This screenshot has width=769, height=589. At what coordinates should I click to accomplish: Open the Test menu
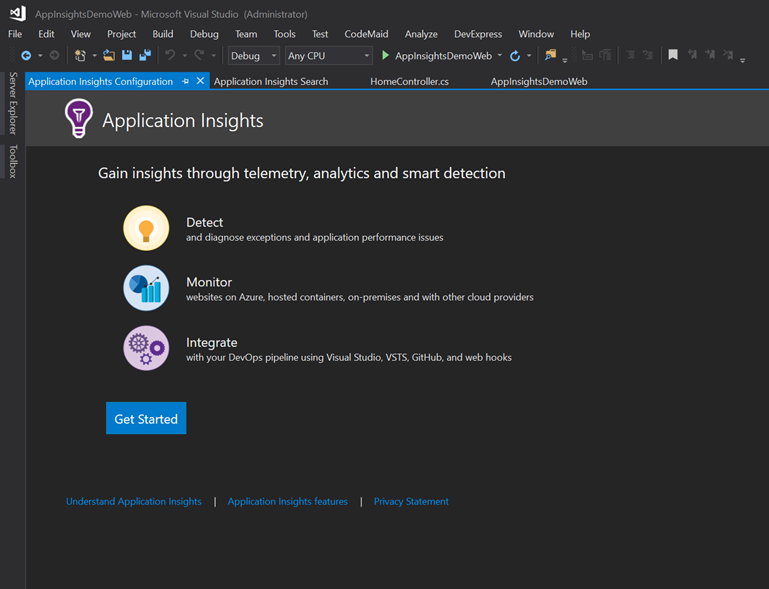tap(320, 34)
